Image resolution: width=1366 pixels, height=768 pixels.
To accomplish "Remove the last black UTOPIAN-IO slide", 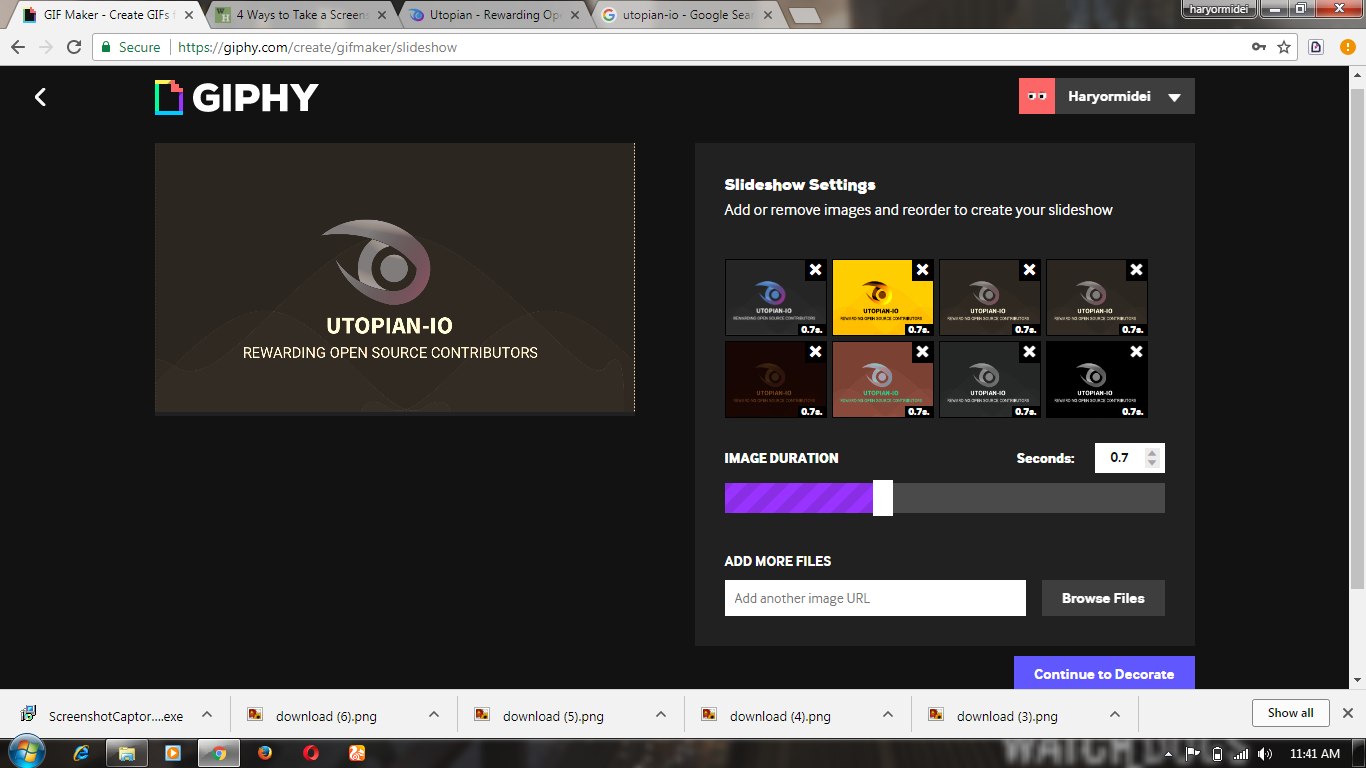I will (1135, 351).
